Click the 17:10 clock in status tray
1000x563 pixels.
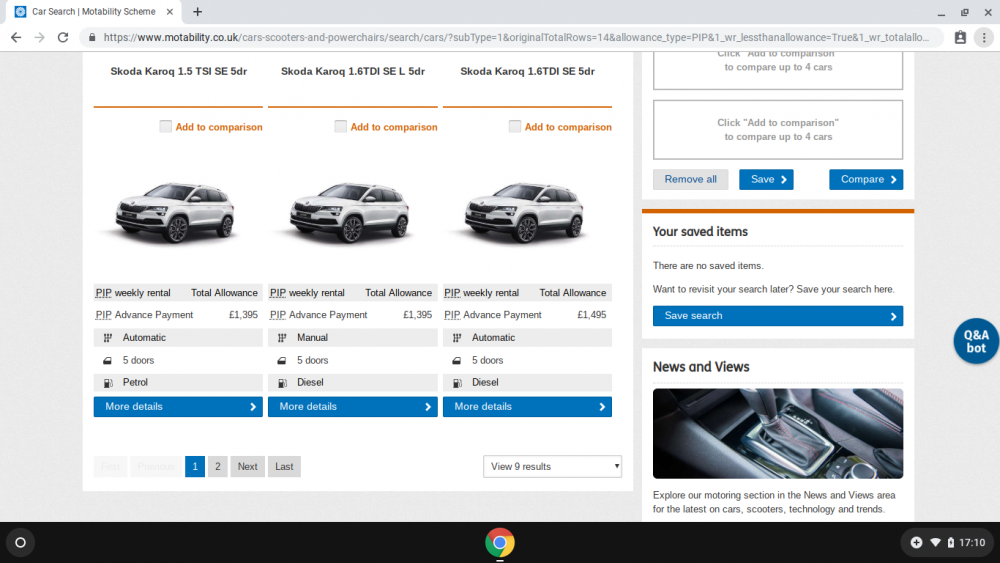[972, 543]
